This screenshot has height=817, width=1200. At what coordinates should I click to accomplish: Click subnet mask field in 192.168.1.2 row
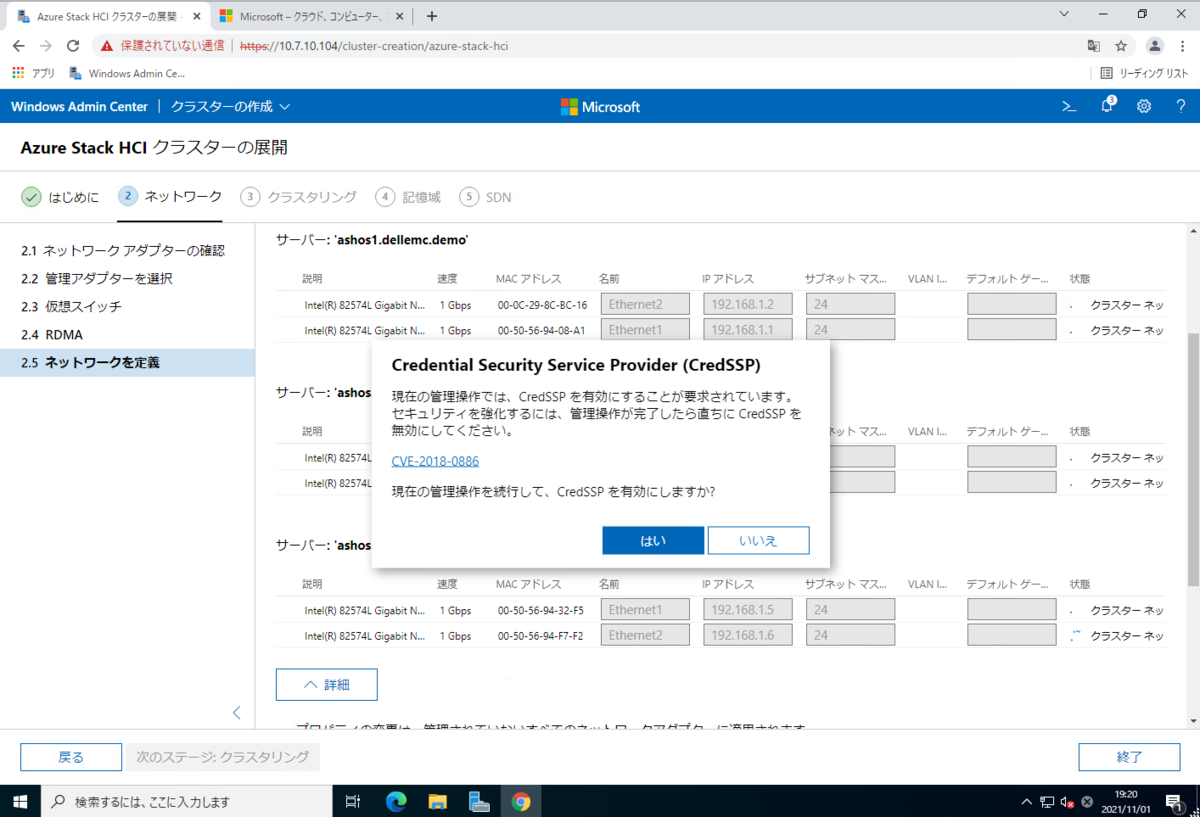point(850,304)
